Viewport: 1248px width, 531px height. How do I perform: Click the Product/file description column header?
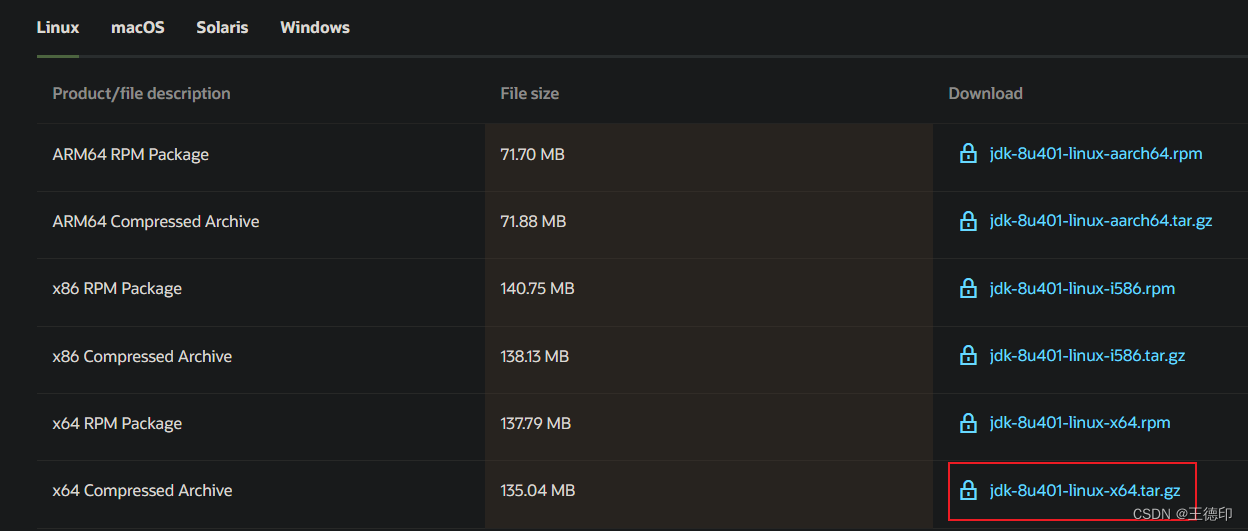(x=141, y=93)
